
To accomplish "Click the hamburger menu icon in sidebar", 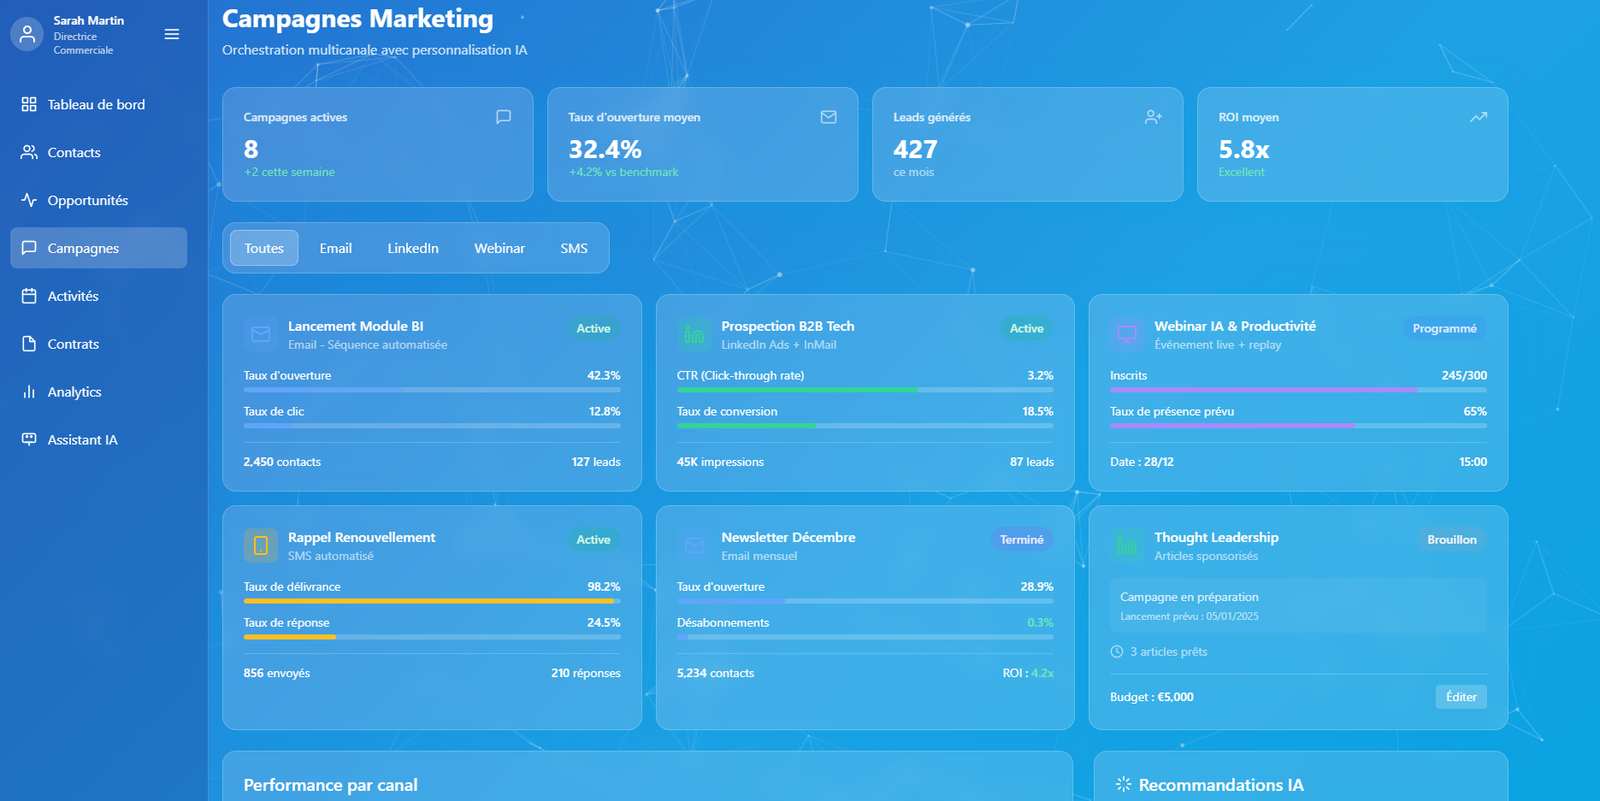I will tap(172, 34).
